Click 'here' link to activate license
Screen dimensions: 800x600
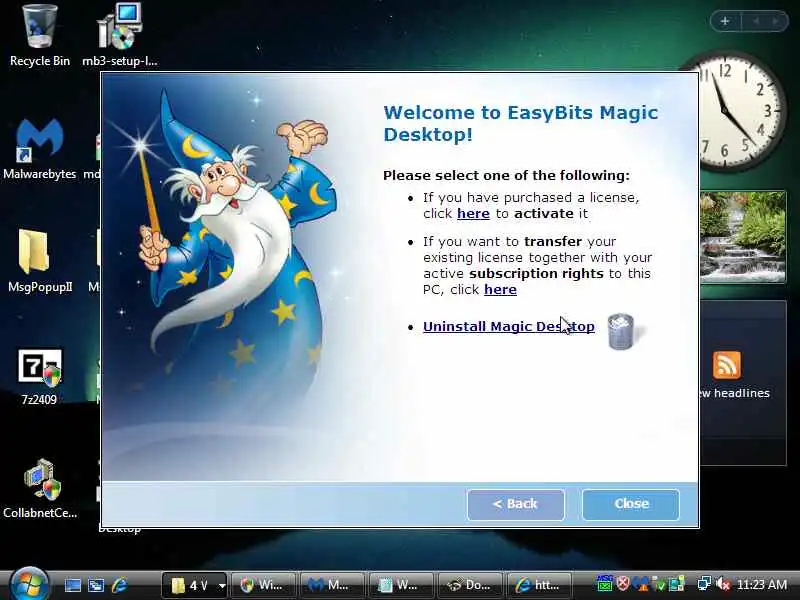point(473,214)
